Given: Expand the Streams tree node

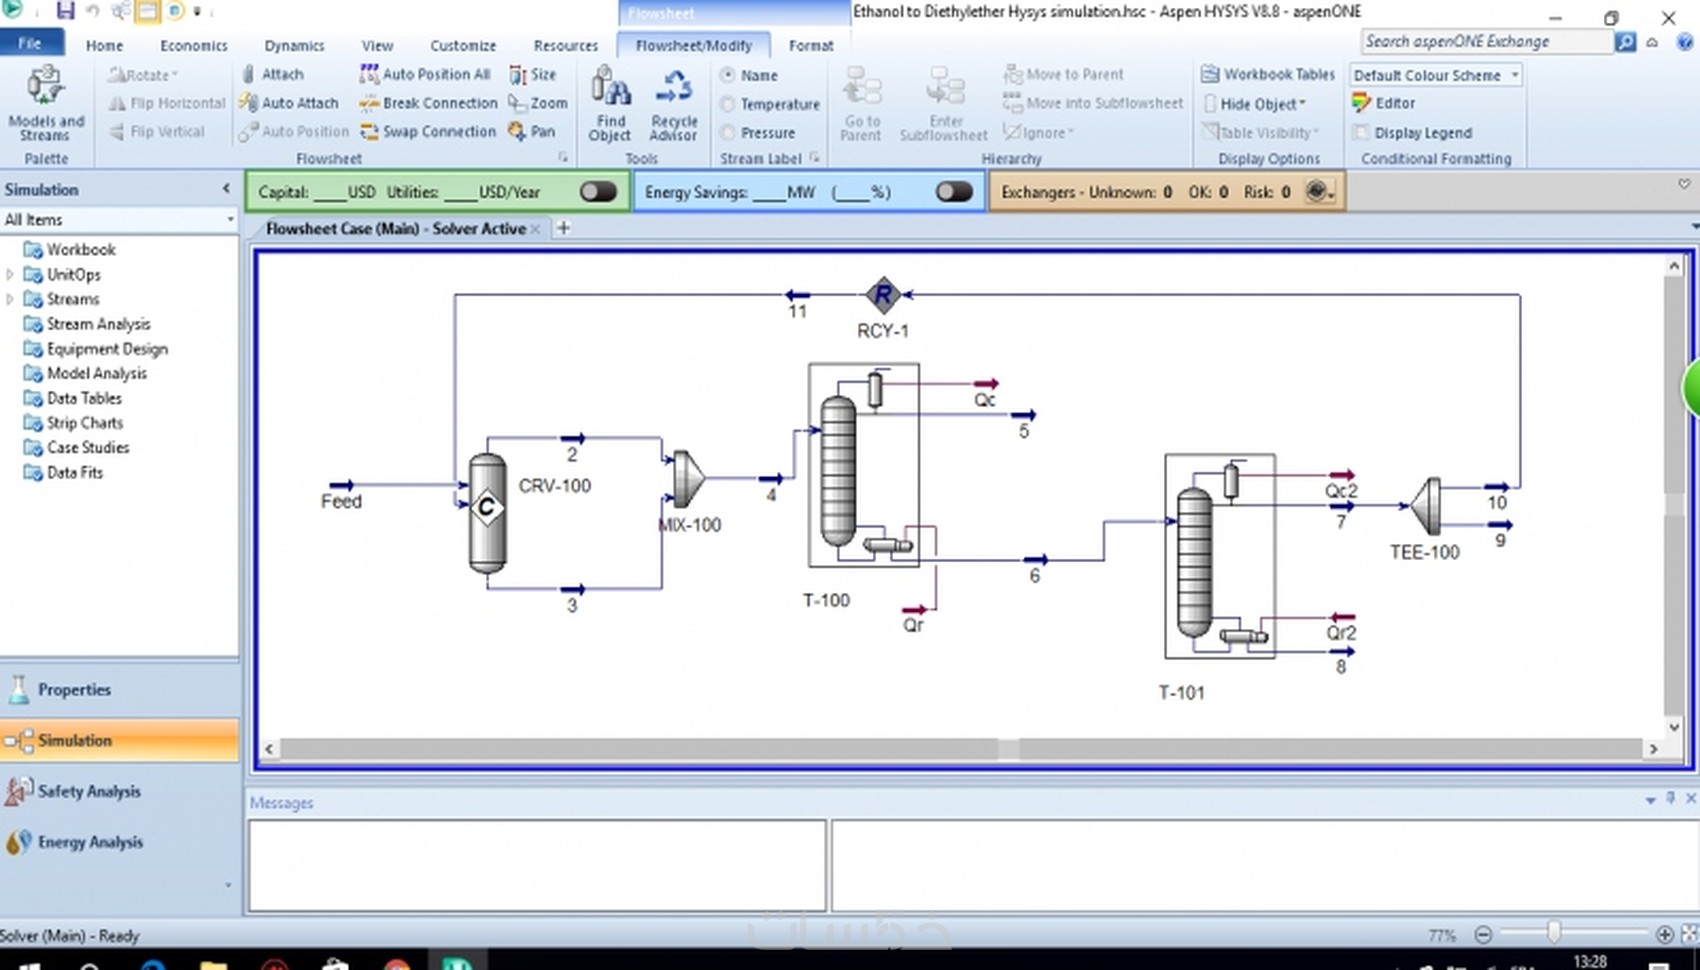Looking at the screenshot, I should tap(10, 299).
